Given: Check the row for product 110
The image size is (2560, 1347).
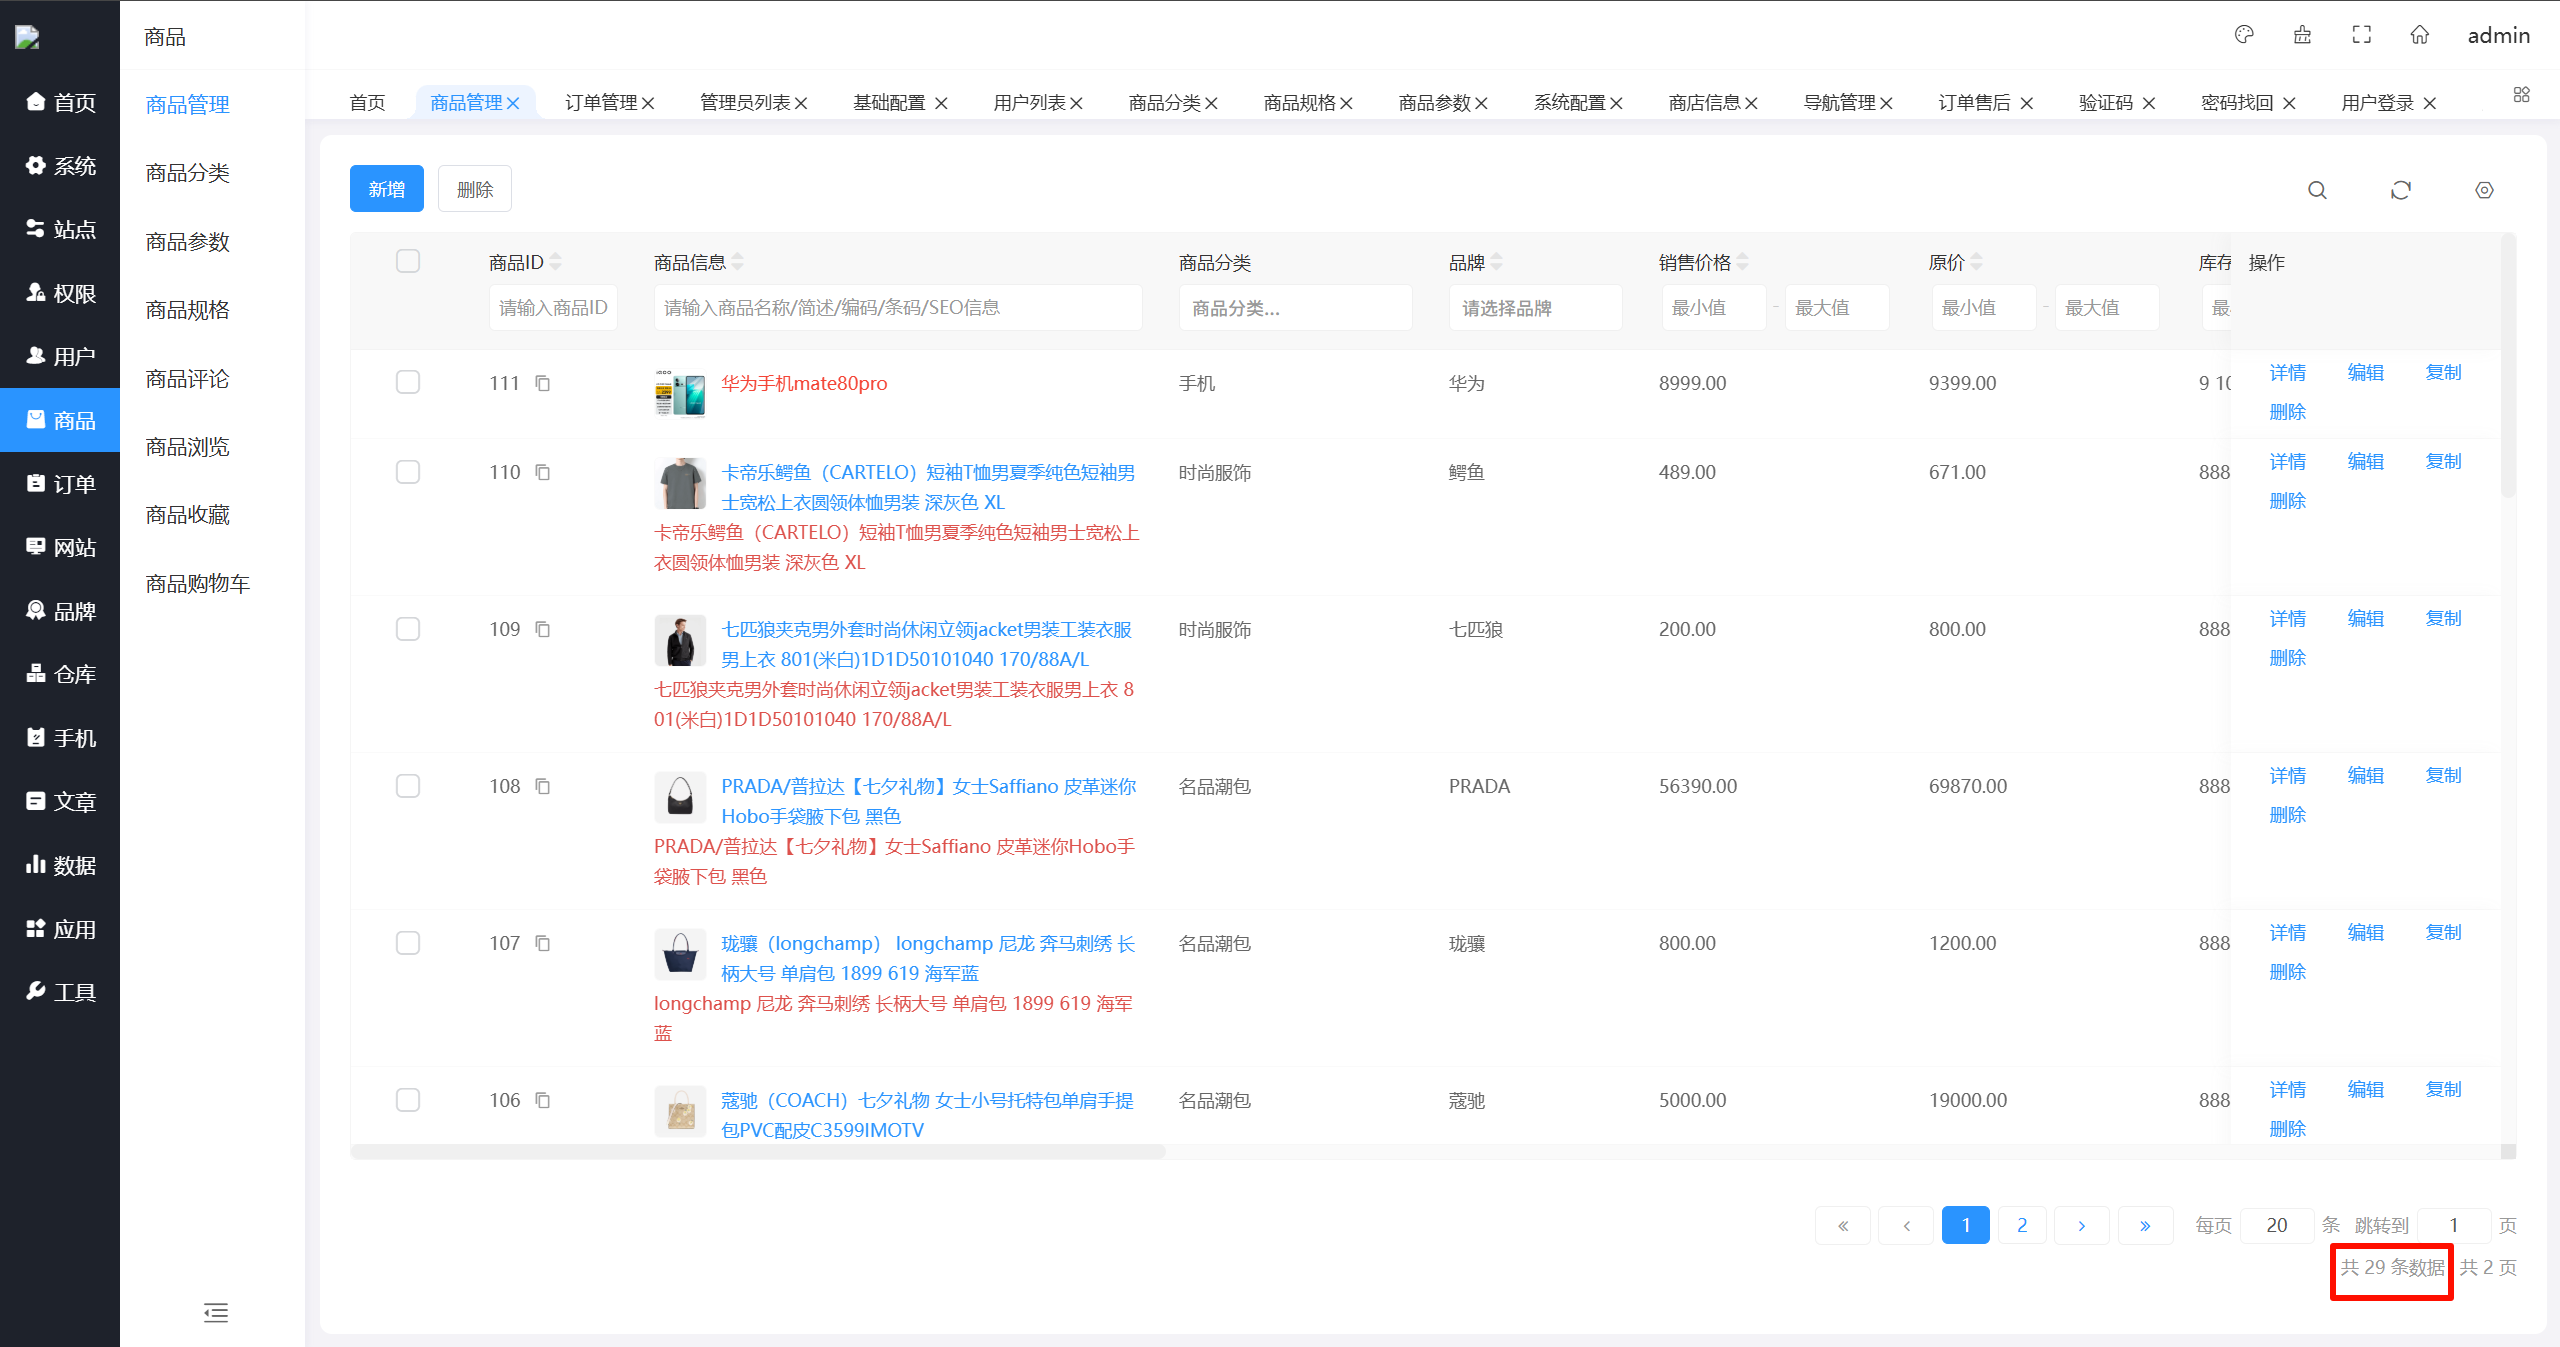Looking at the screenshot, I should [408, 471].
